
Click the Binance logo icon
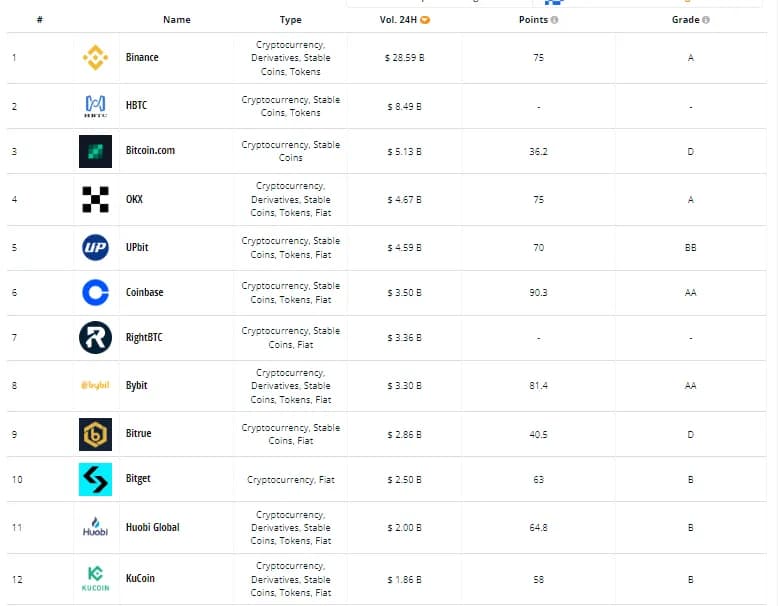point(95,58)
